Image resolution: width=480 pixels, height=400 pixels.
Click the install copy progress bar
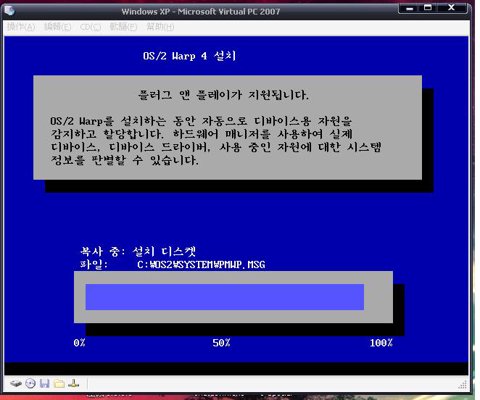tap(233, 297)
